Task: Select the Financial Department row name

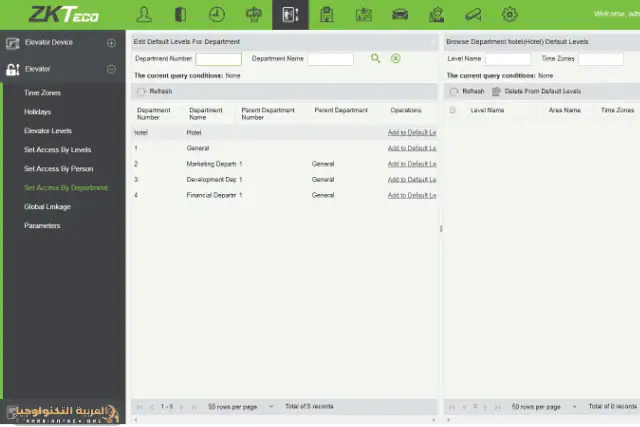Action: pos(211,196)
